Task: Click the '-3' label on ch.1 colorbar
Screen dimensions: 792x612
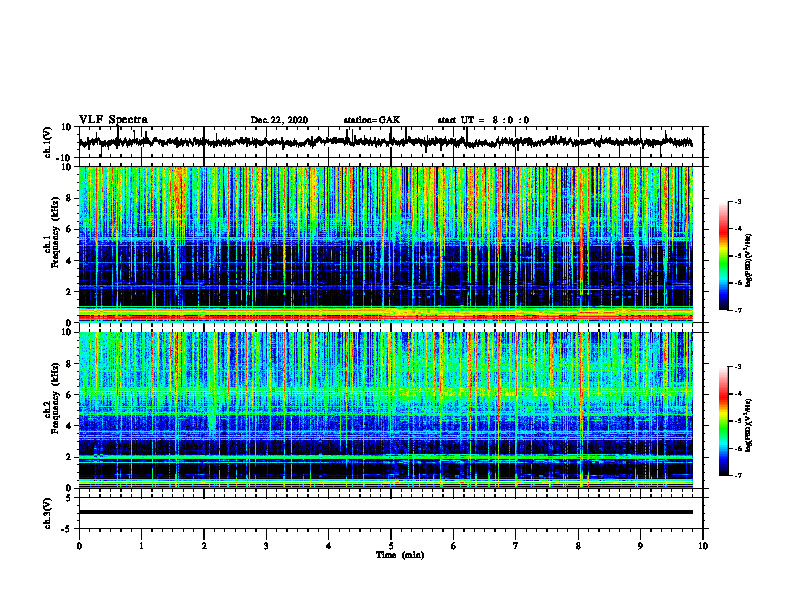Action: (737, 202)
